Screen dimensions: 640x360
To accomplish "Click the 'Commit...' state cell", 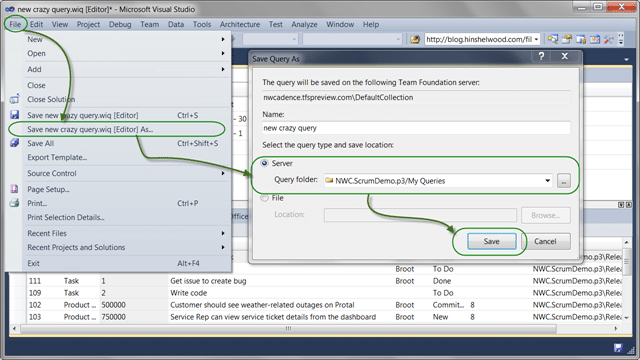I will pyautogui.click(x=448, y=305).
